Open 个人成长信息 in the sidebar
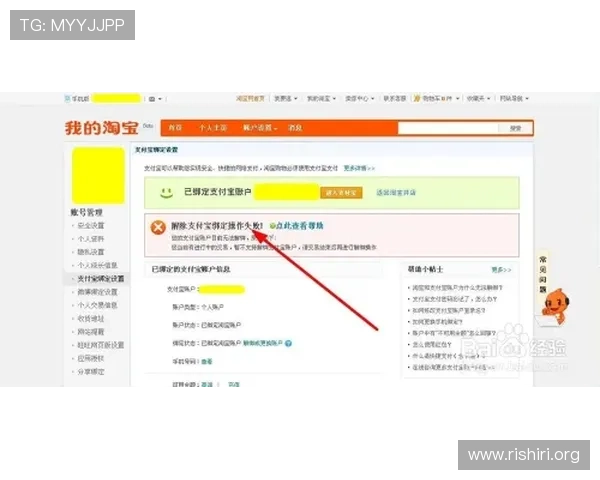Screen dimensions: 600x480 click(97, 265)
